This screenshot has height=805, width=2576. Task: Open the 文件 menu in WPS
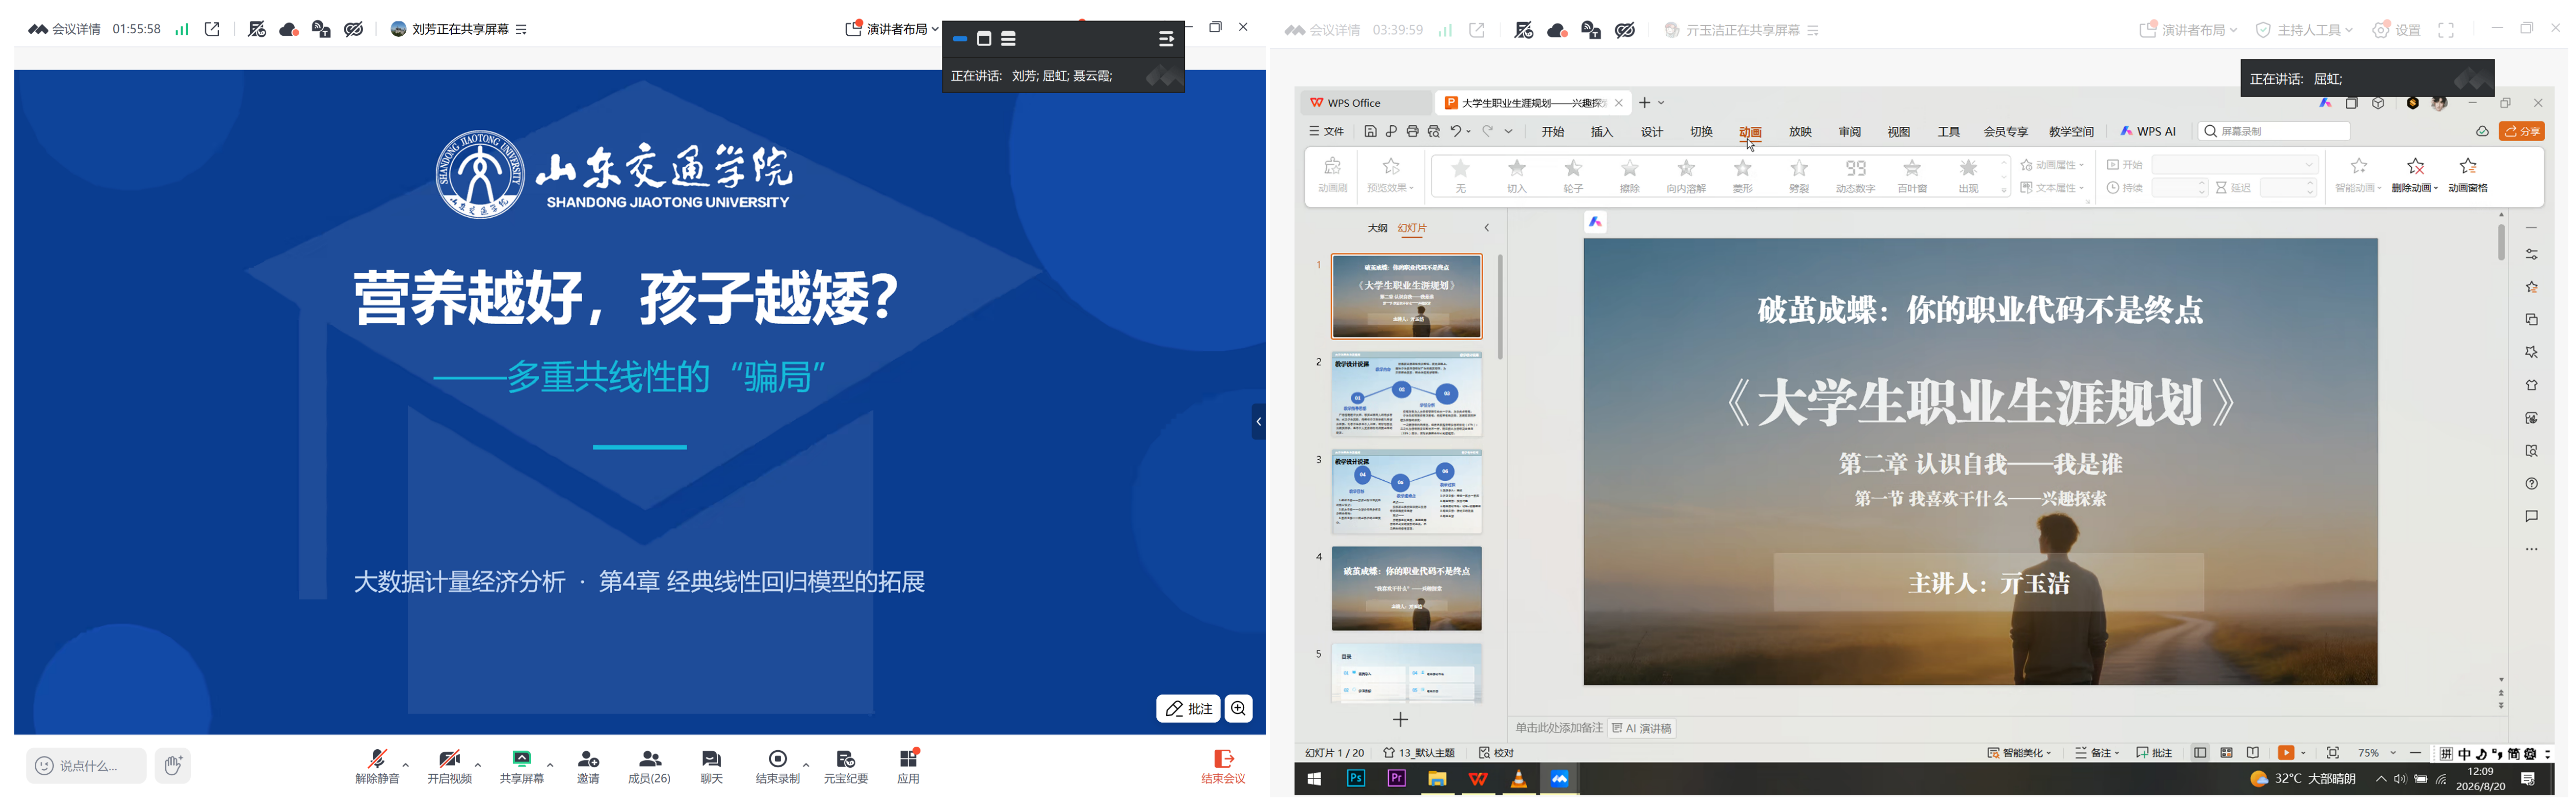[1327, 132]
